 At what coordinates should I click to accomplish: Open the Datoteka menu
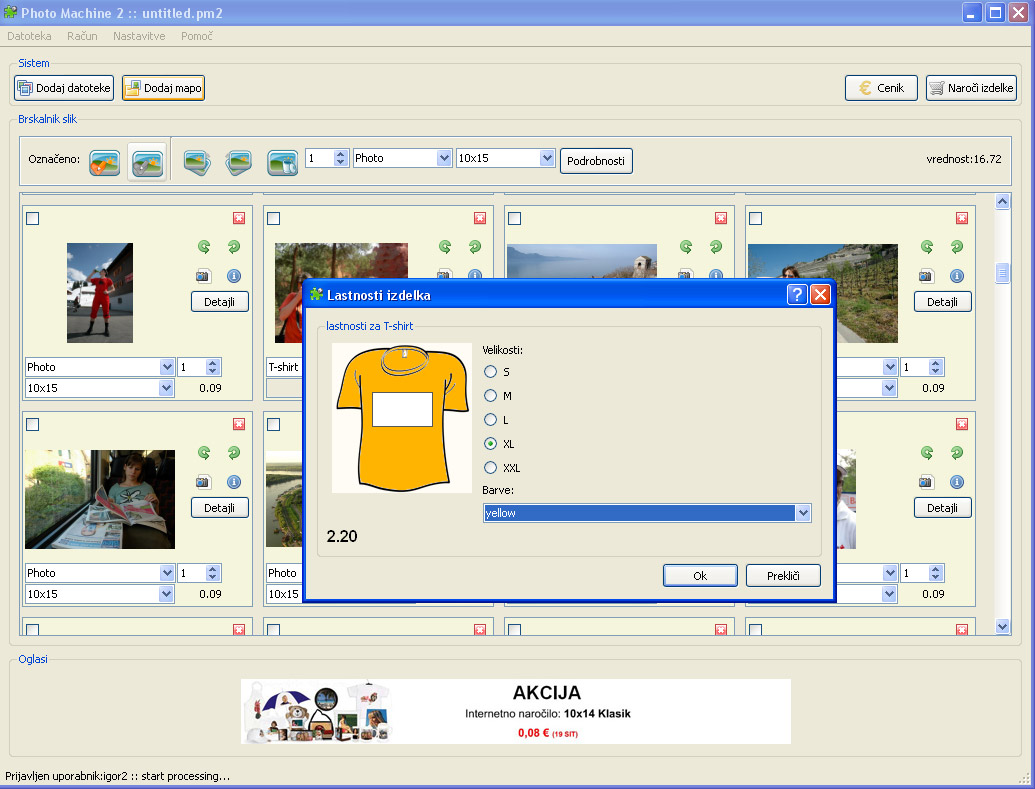(x=29, y=36)
